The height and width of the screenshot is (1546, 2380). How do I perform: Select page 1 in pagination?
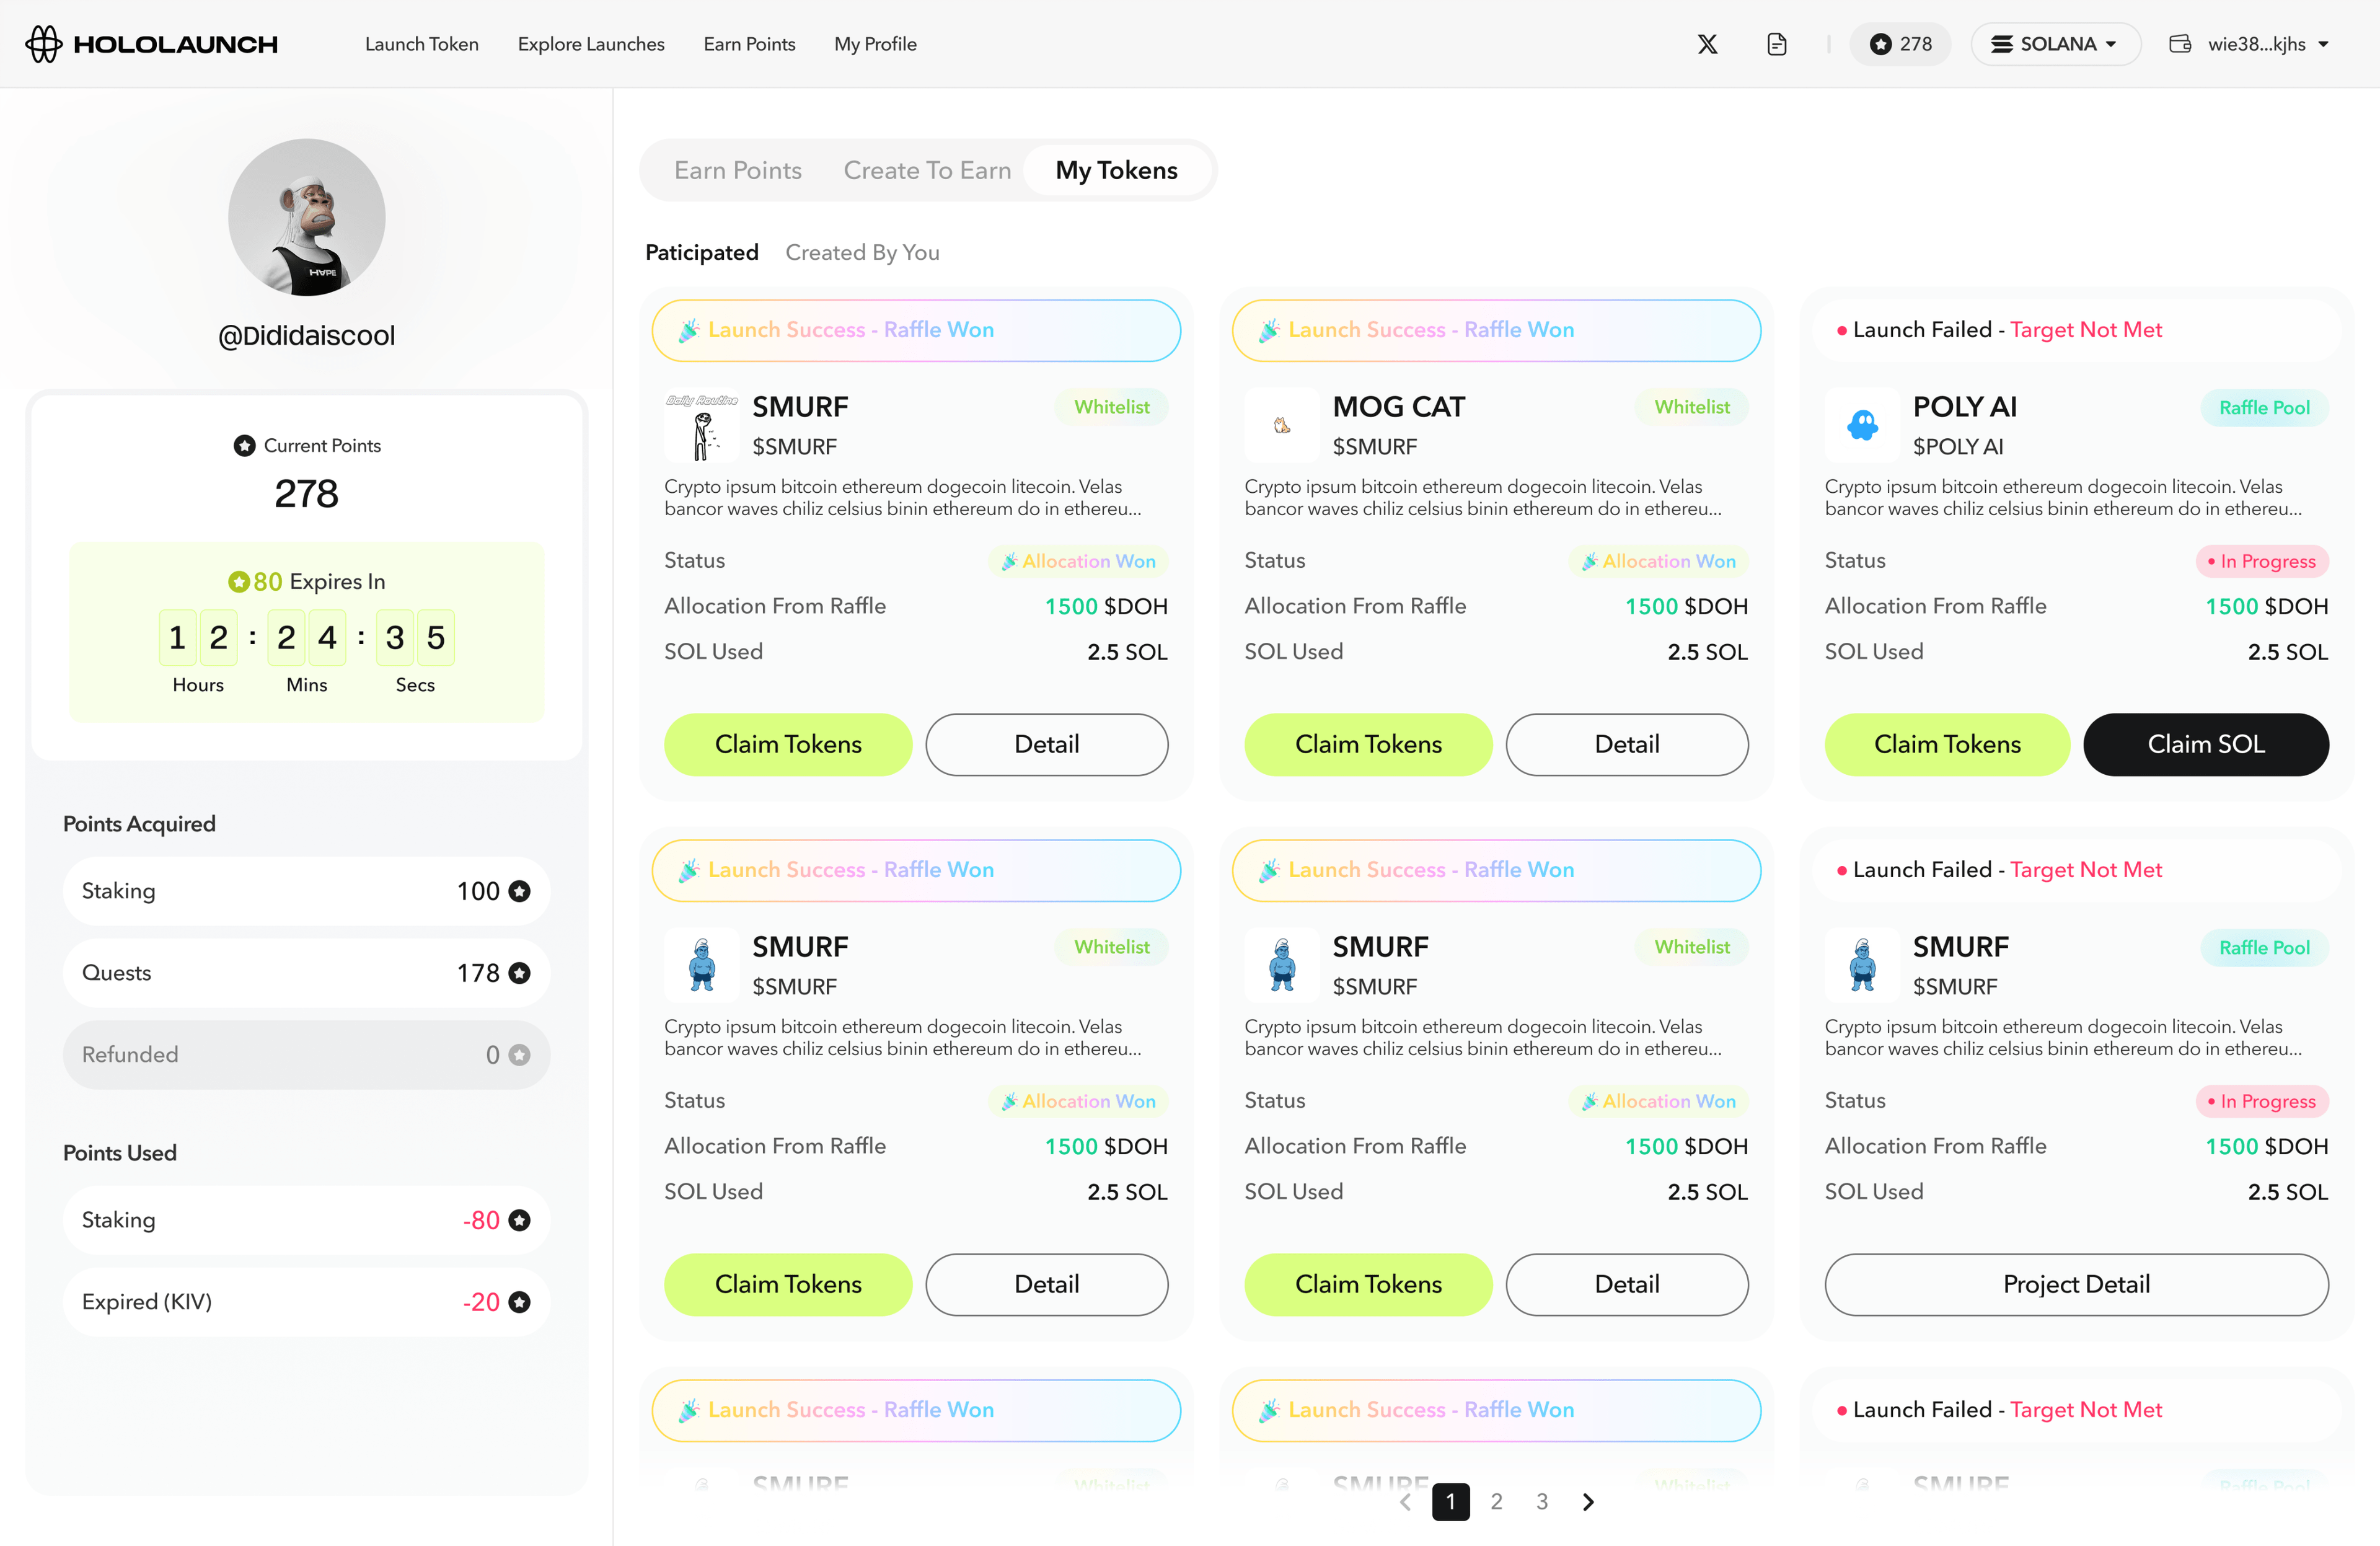pos(1450,1501)
